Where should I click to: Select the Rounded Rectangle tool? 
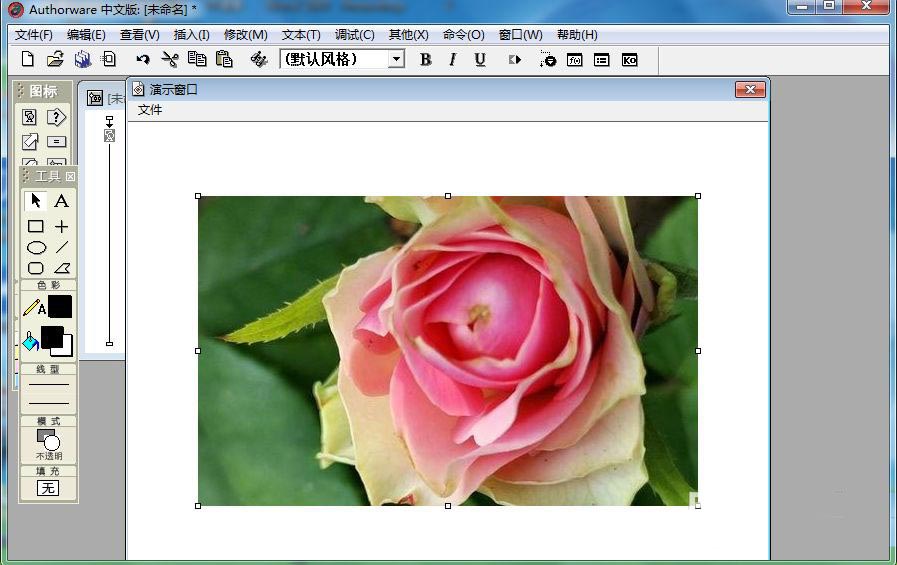36,268
